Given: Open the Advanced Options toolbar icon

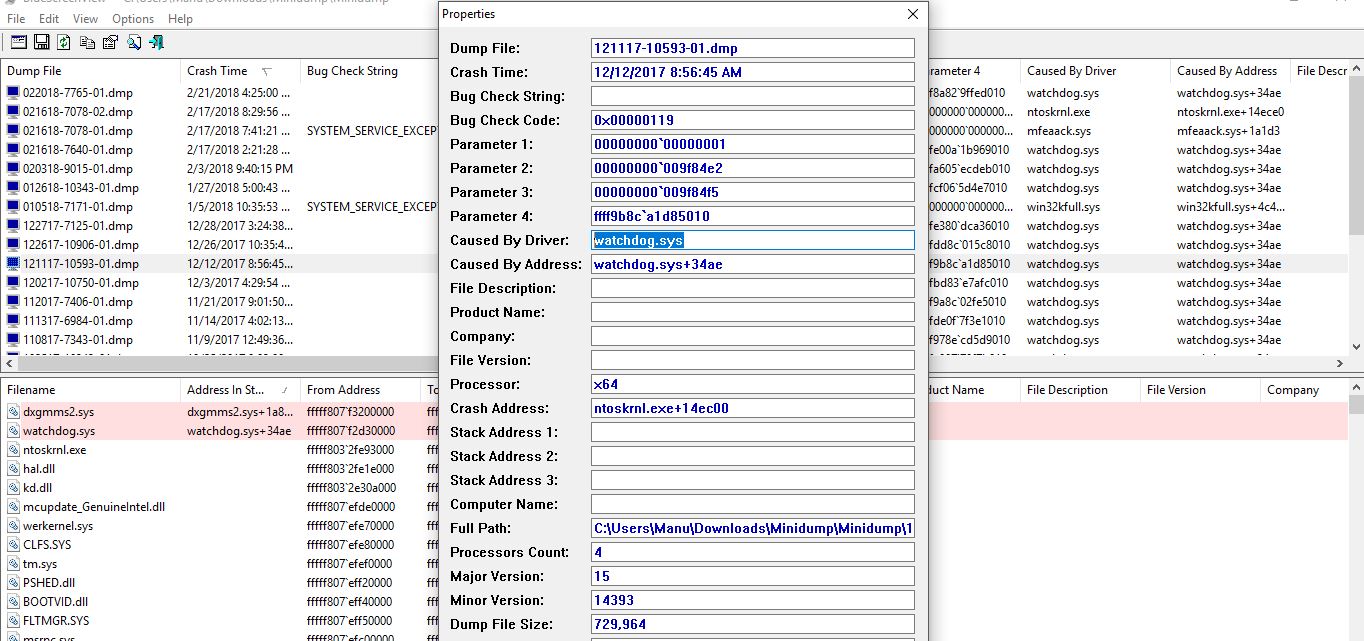Looking at the screenshot, I should [x=18, y=42].
